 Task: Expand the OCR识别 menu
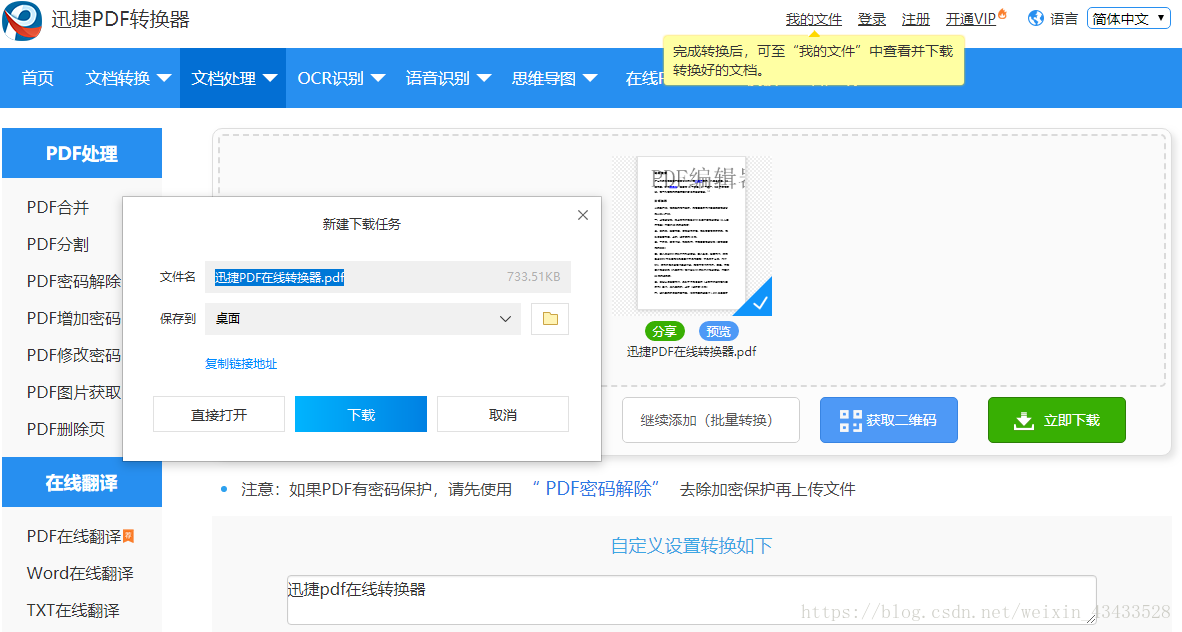[341, 78]
